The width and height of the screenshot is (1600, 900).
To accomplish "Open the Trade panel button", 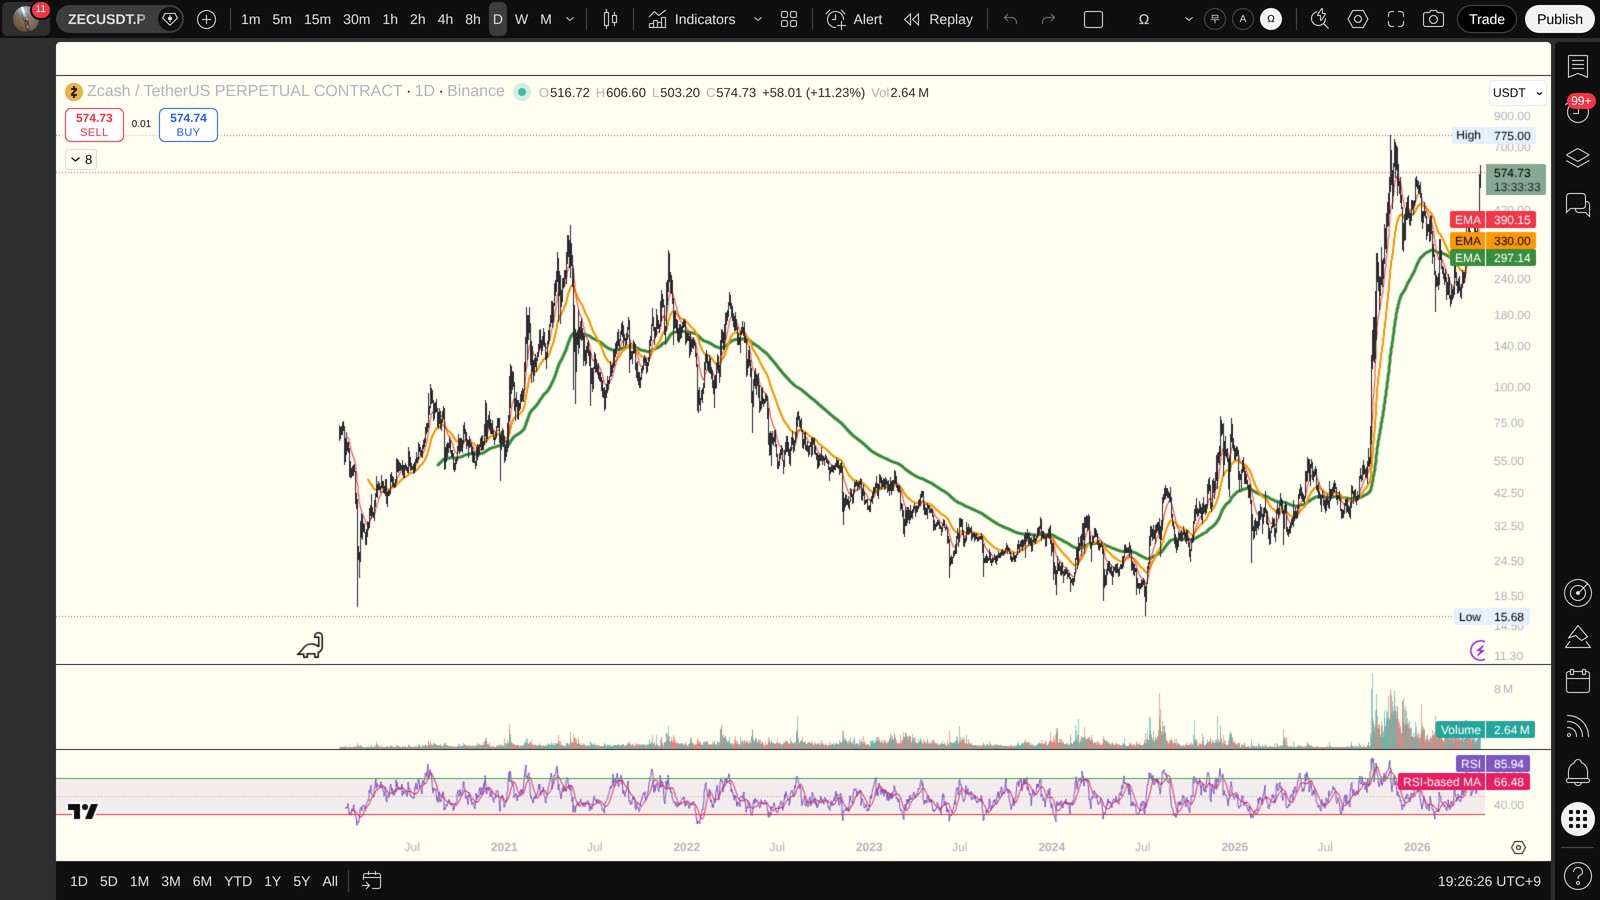I will click(1486, 19).
